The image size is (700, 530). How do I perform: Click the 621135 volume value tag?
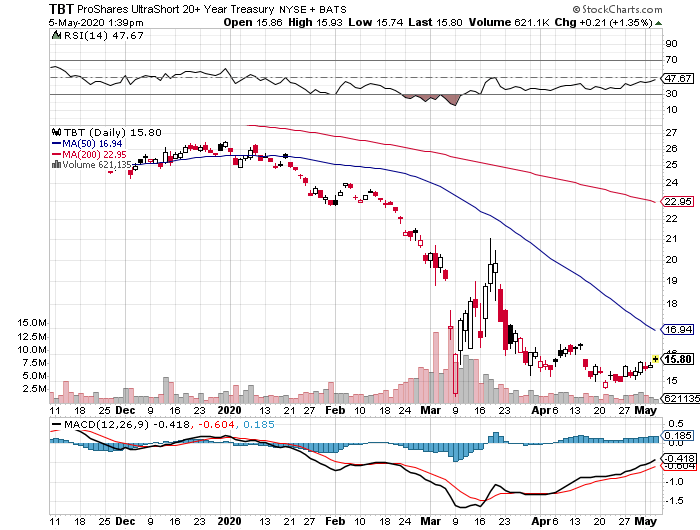click(x=681, y=398)
